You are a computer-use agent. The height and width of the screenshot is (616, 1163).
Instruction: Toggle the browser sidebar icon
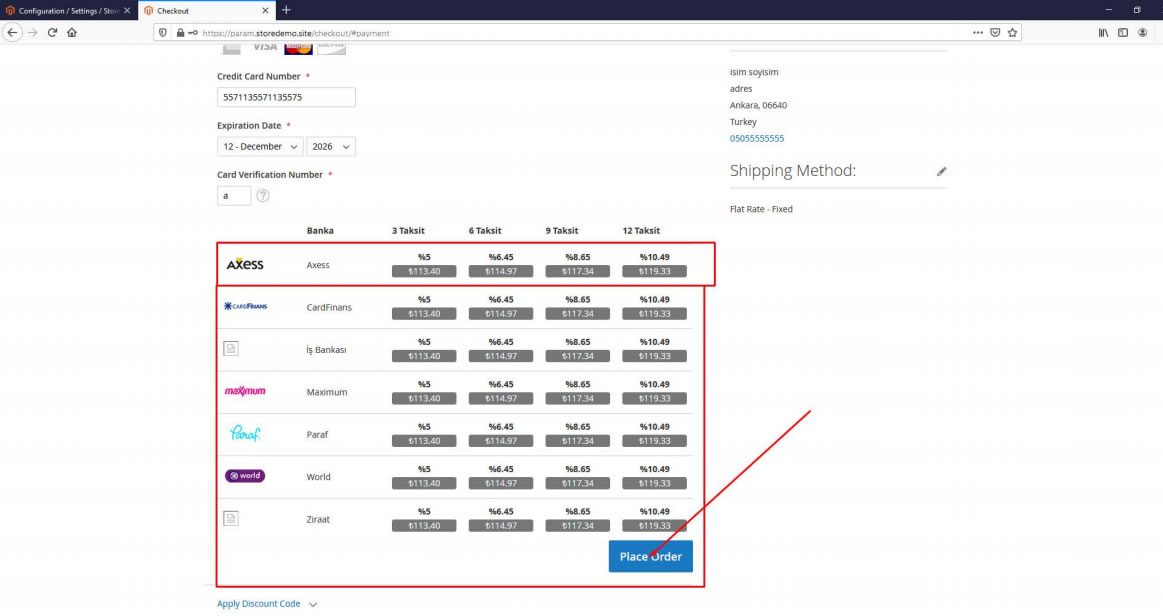[1123, 33]
